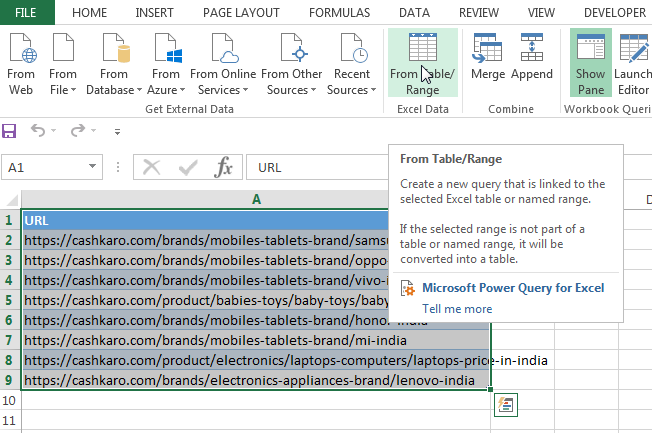This screenshot has height=433, width=652.
Task: Click row 7 header
Action: (10, 340)
